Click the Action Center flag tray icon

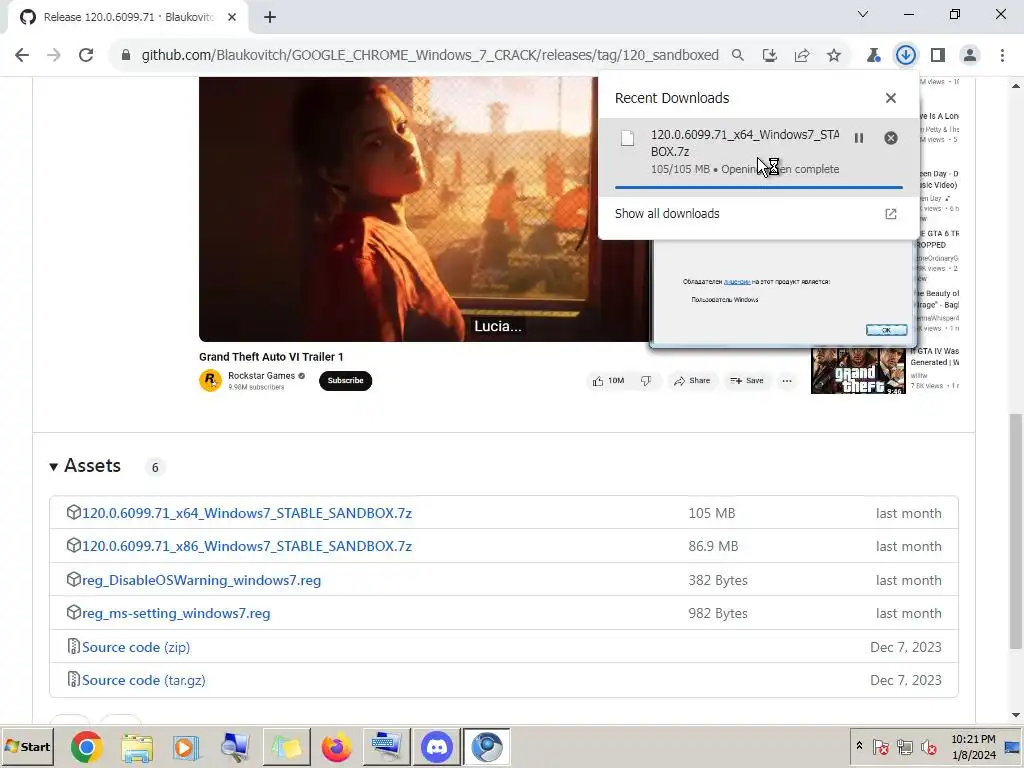coord(880,746)
